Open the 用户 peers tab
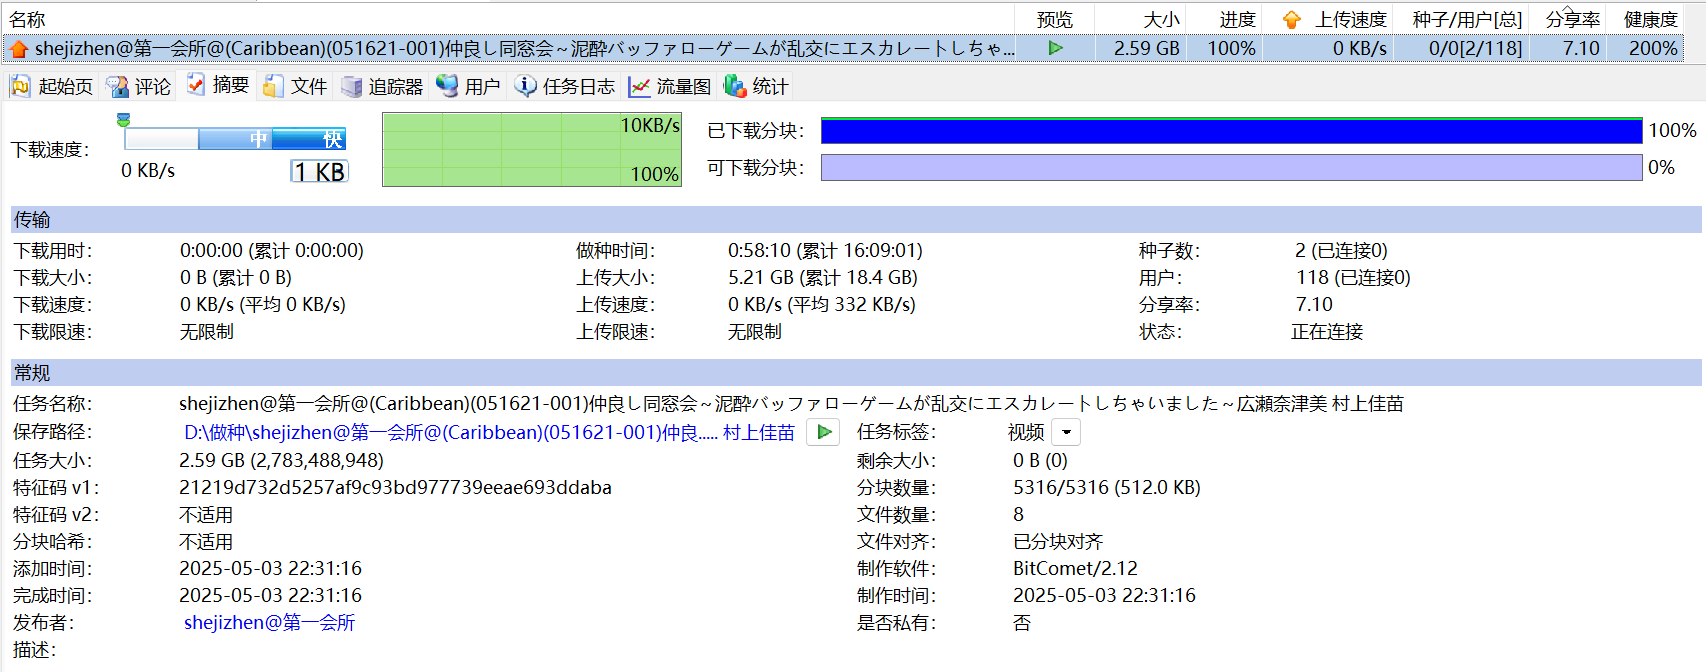 pos(468,87)
